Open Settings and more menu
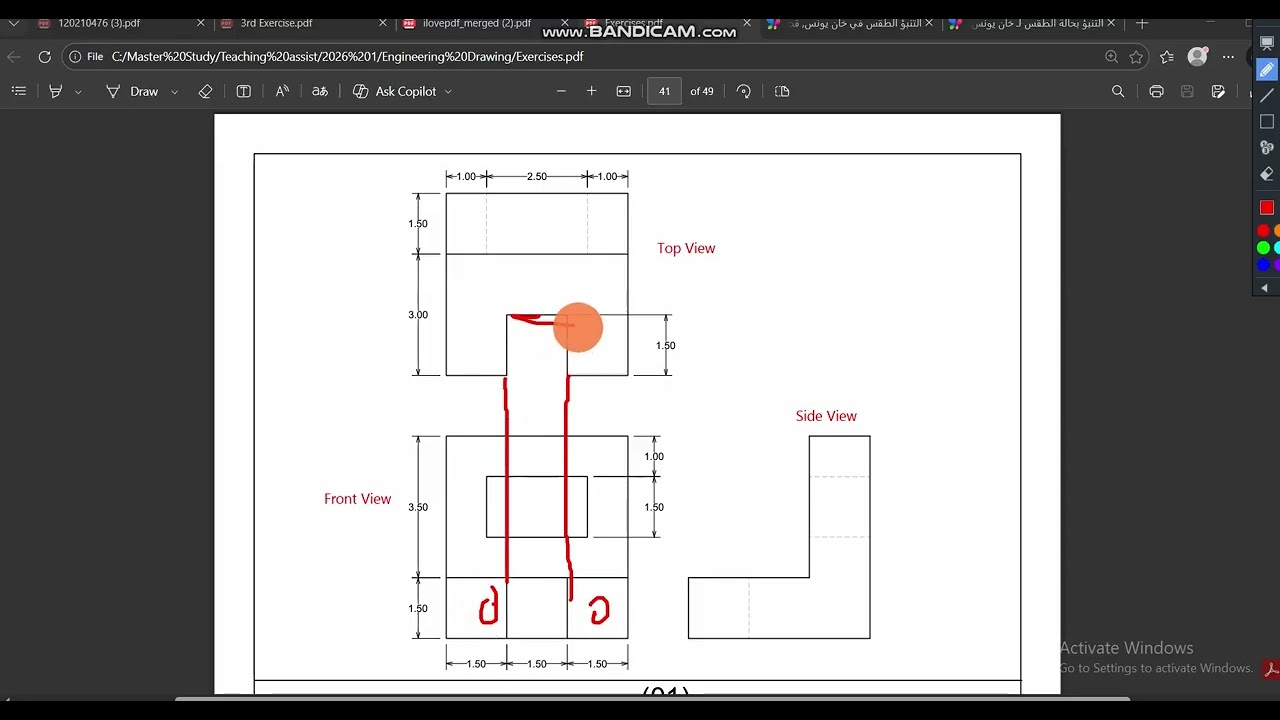Viewport: 1280px width, 720px height. click(x=1228, y=57)
